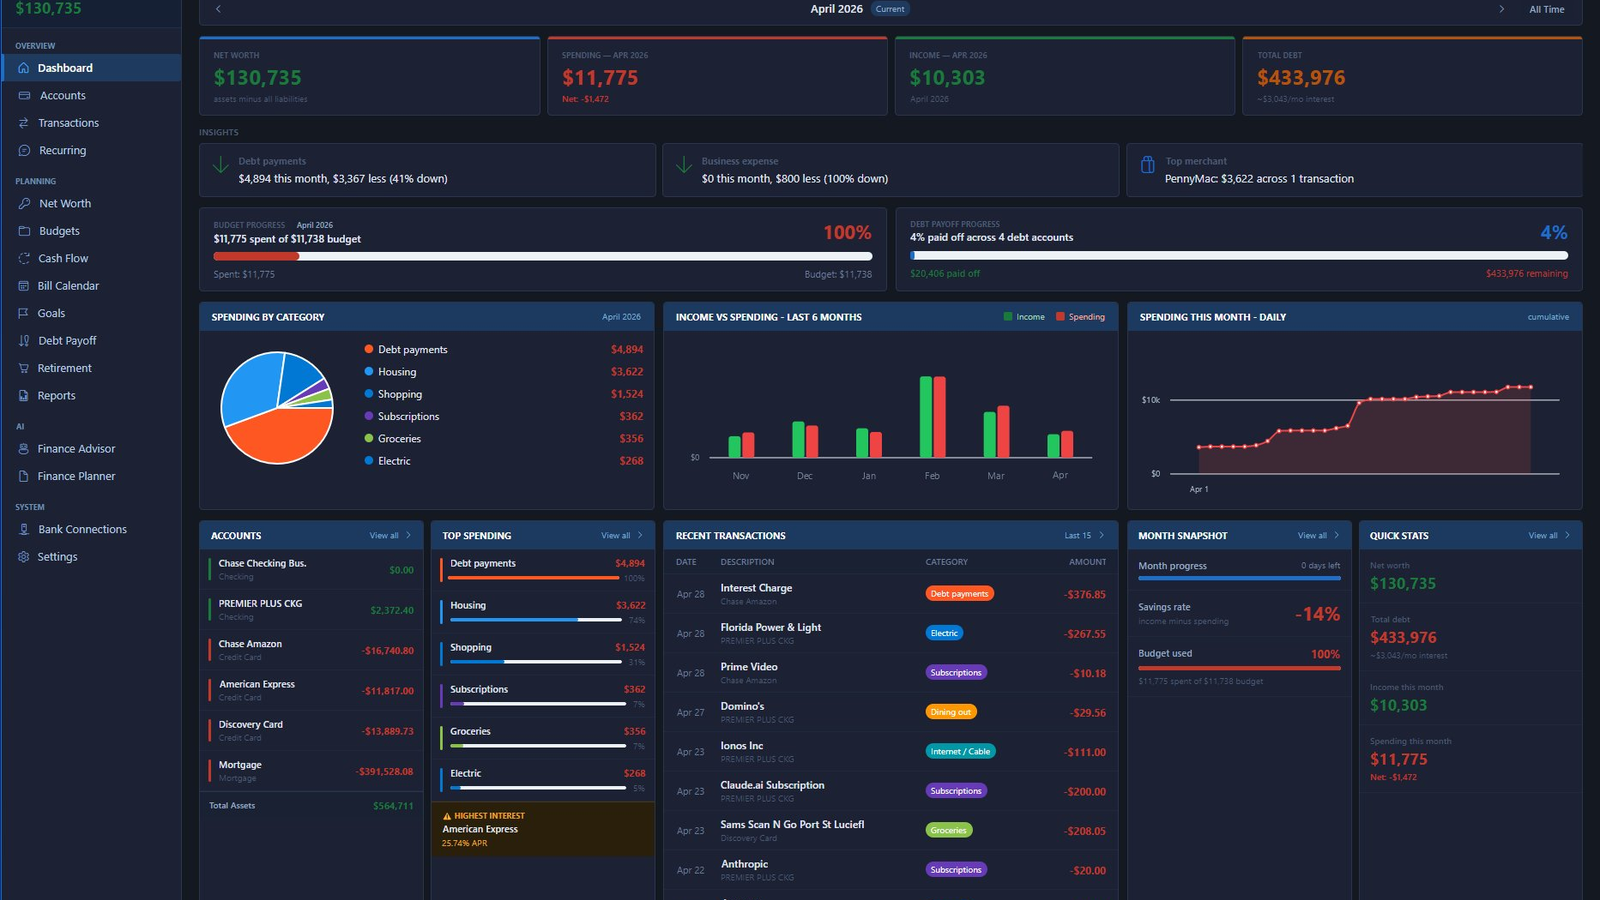Image resolution: width=1600 pixels, height=900 pixels.
Task: Open the Bank Connections icon
Action: click(24, 529)
